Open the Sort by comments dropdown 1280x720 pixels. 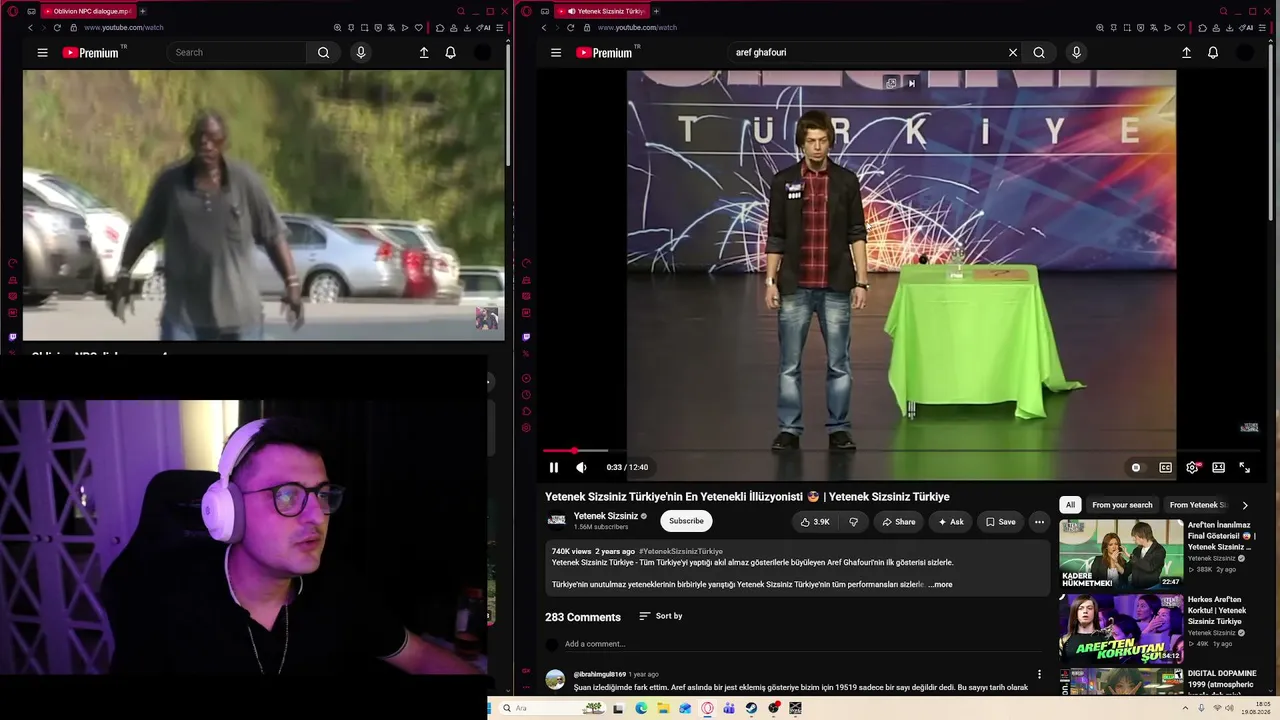(661, 616)
